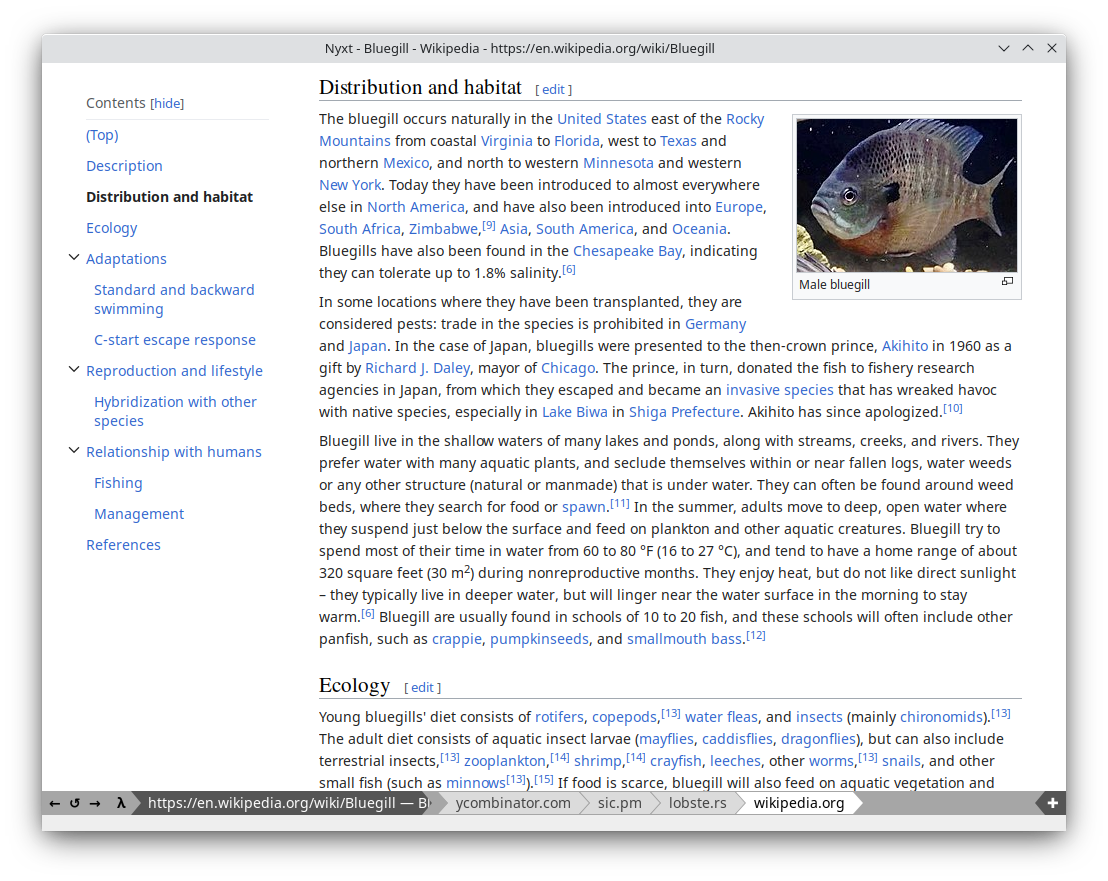Follow the spawn link
This screenshot has width=1108, height=881.
pos(584,507)
